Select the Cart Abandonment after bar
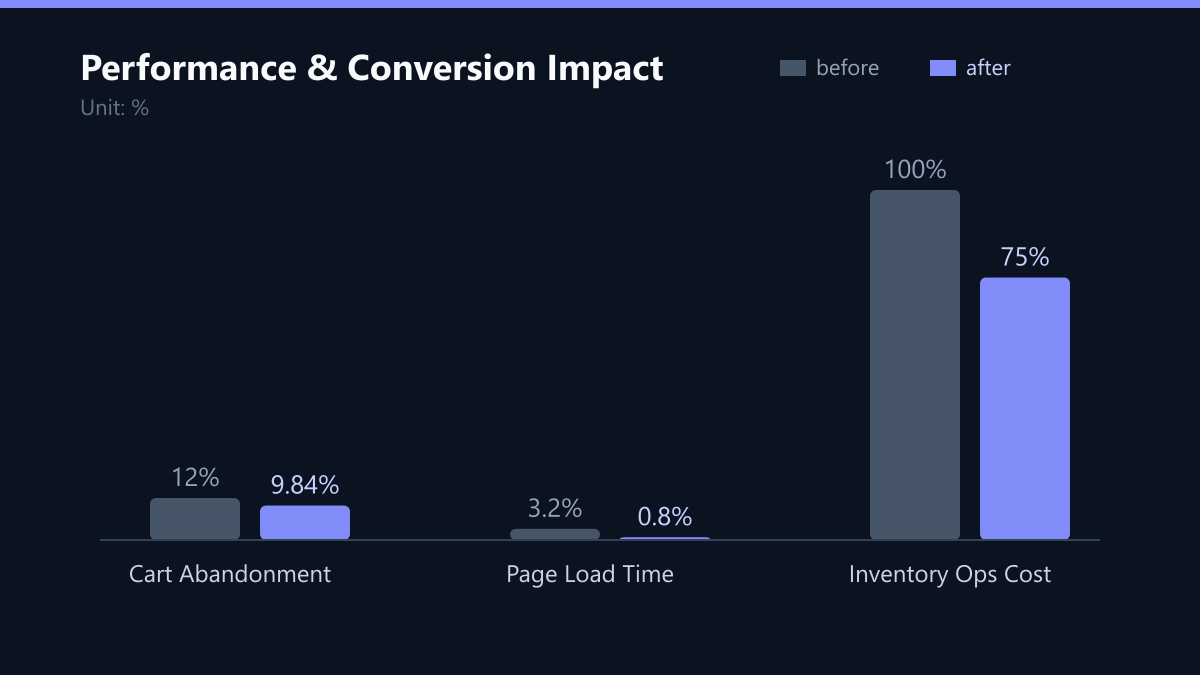The height and width of the screenshot is (675, 1200). pyautogui.click(x=305, y=523)
